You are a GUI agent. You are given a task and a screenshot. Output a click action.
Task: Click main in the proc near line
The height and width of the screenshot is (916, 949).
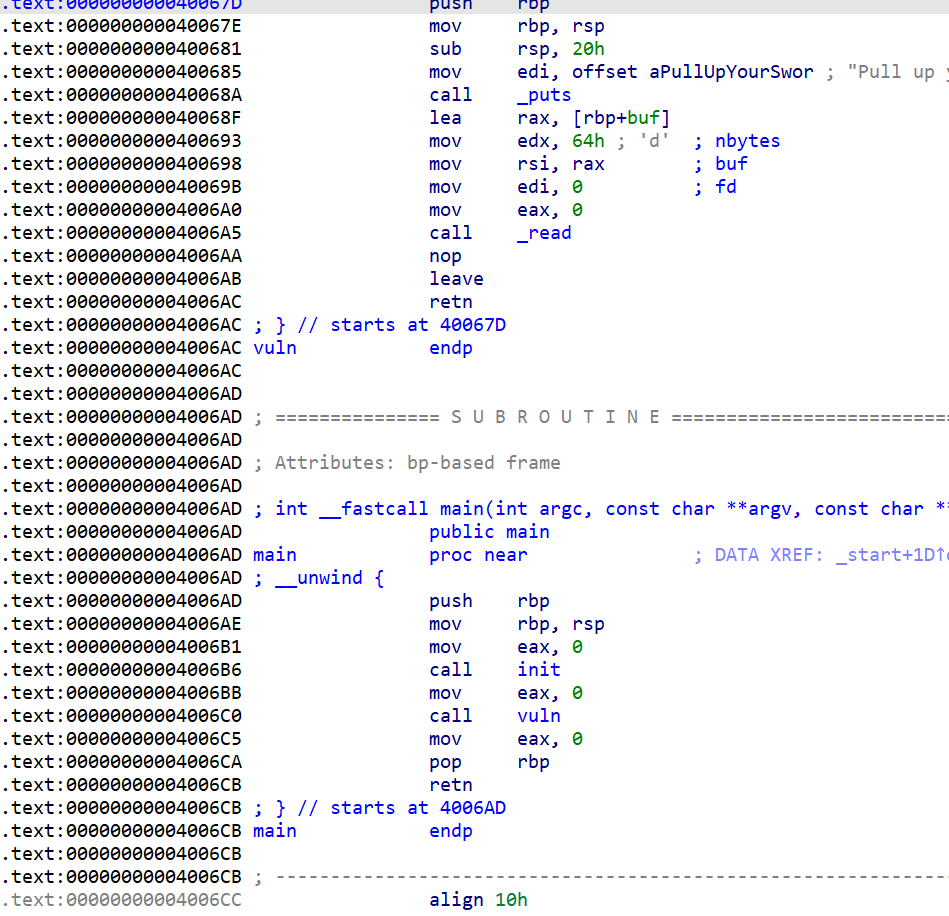[x=275, y=555]
